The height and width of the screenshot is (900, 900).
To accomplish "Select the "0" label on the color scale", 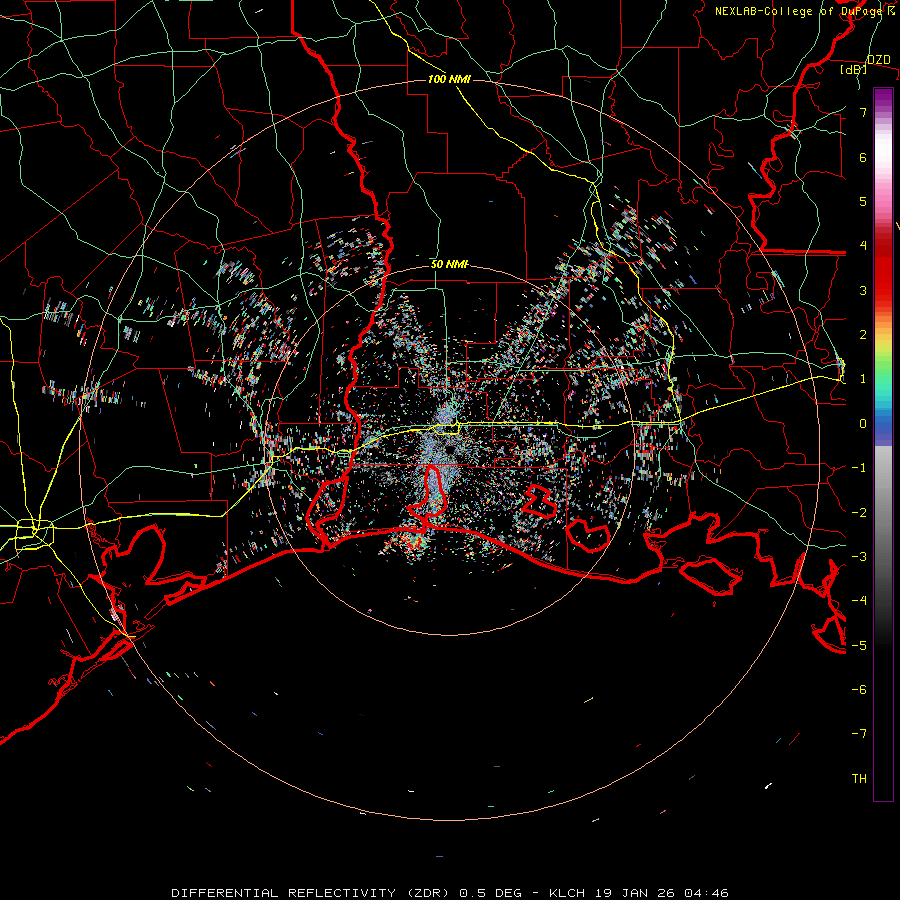I will coord(863,424).
